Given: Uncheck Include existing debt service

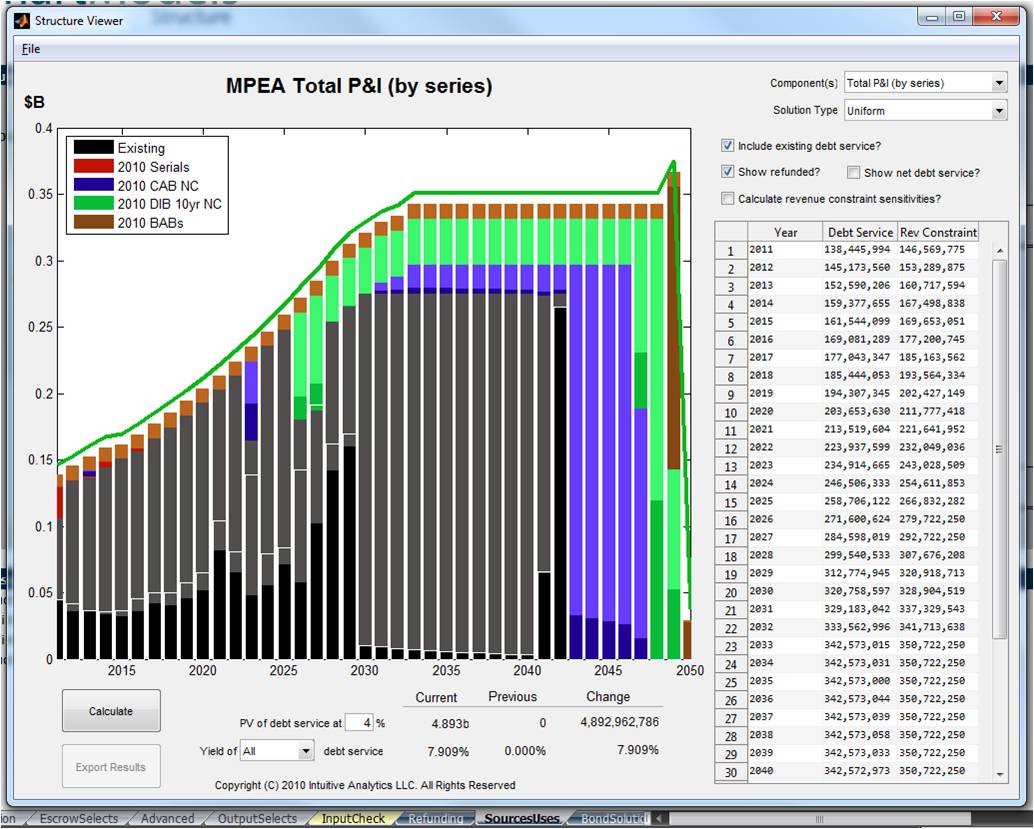Looking at the screenshot, I should [728, 146].
